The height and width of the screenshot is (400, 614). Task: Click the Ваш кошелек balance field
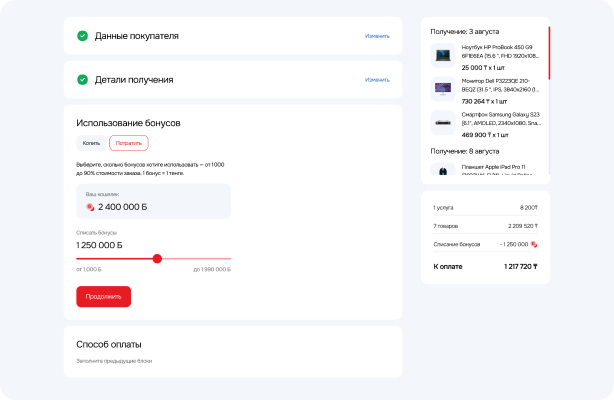[153, 201]
